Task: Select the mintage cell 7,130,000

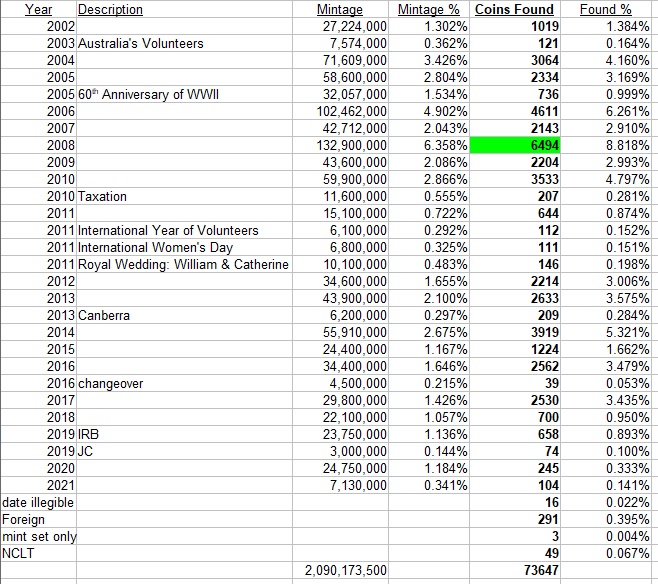Action: click(x=340, y=485)
